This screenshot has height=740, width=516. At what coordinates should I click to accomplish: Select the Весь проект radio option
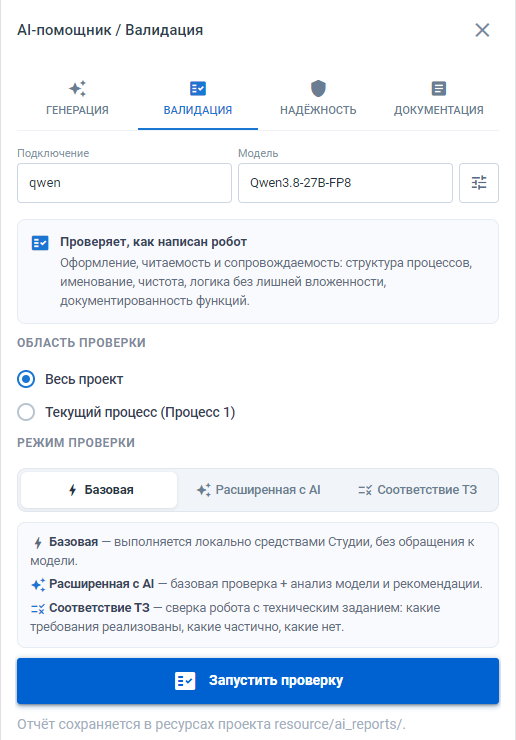[x=70, y=379]
